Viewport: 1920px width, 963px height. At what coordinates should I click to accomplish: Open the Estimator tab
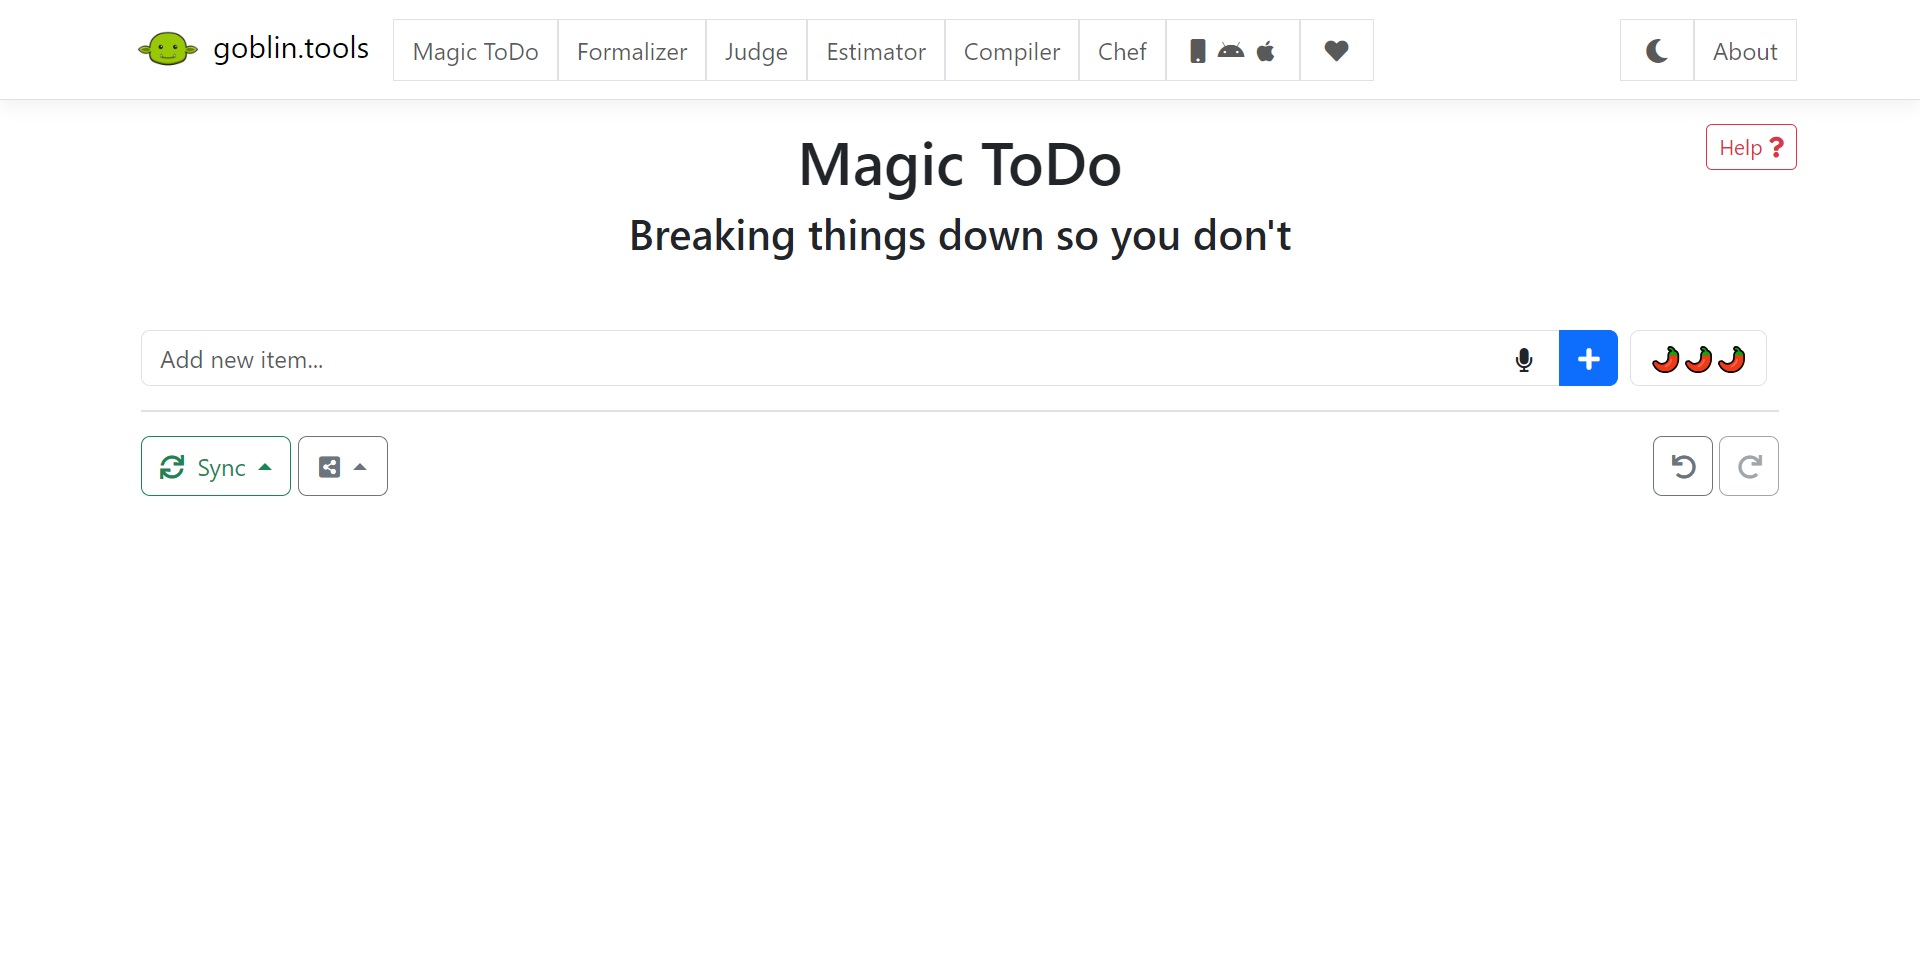click(x=876, y=51)
